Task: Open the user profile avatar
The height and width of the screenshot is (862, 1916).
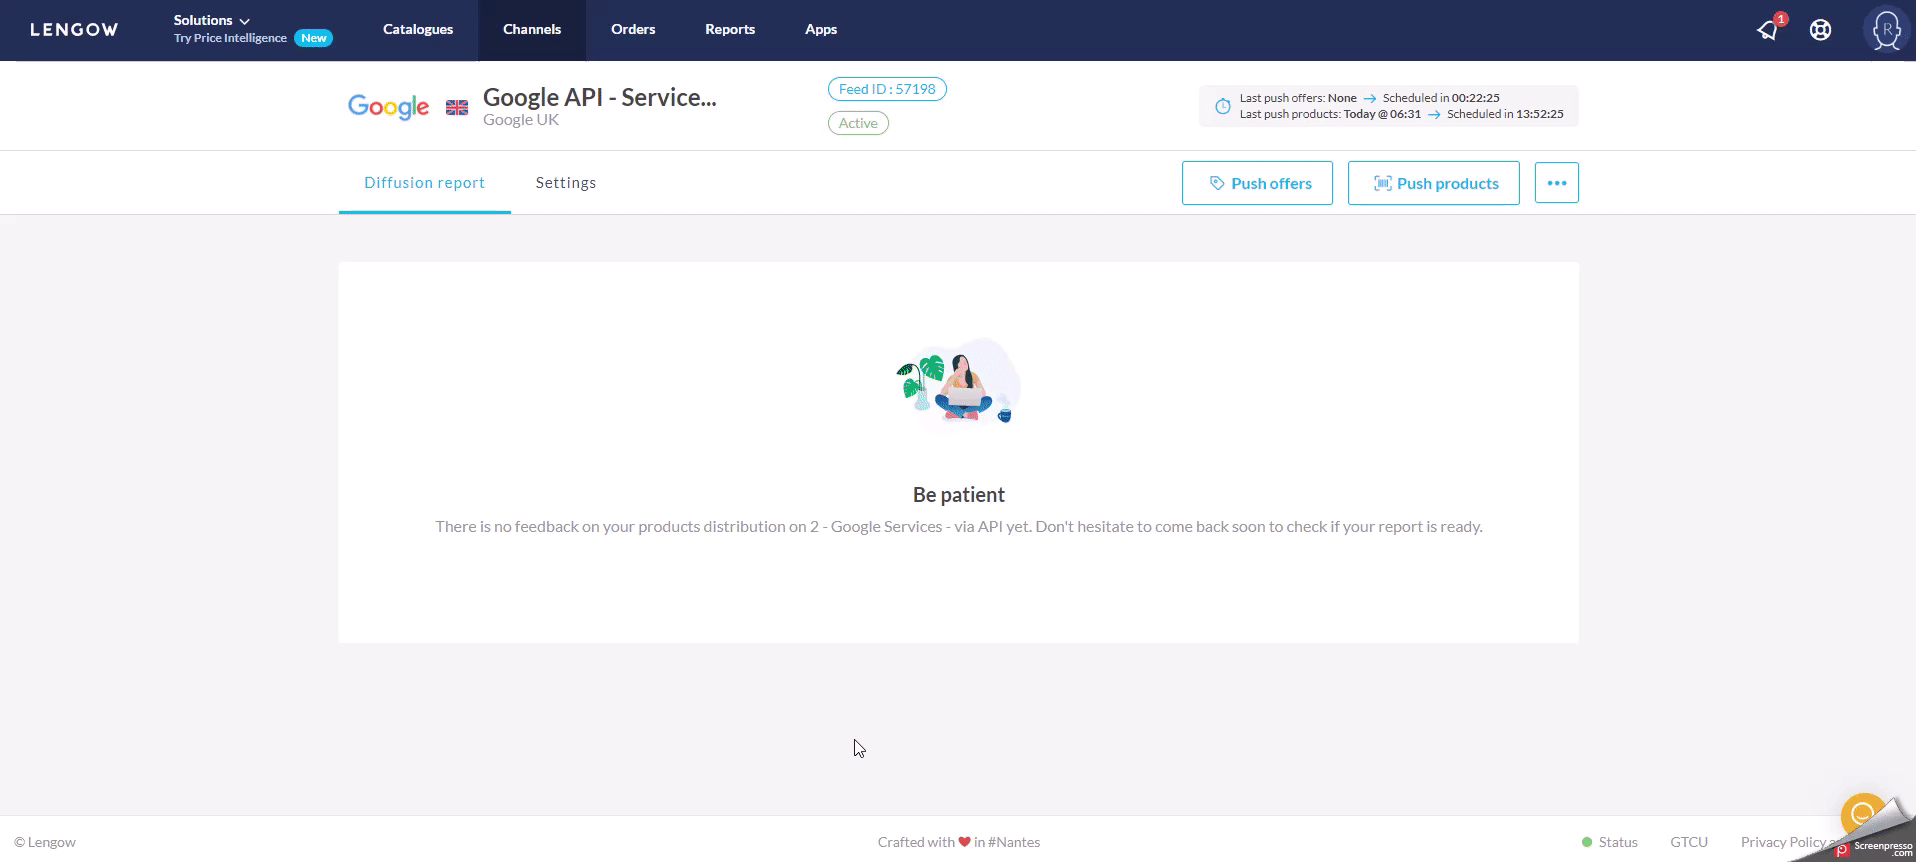Action: [1886, 30]
